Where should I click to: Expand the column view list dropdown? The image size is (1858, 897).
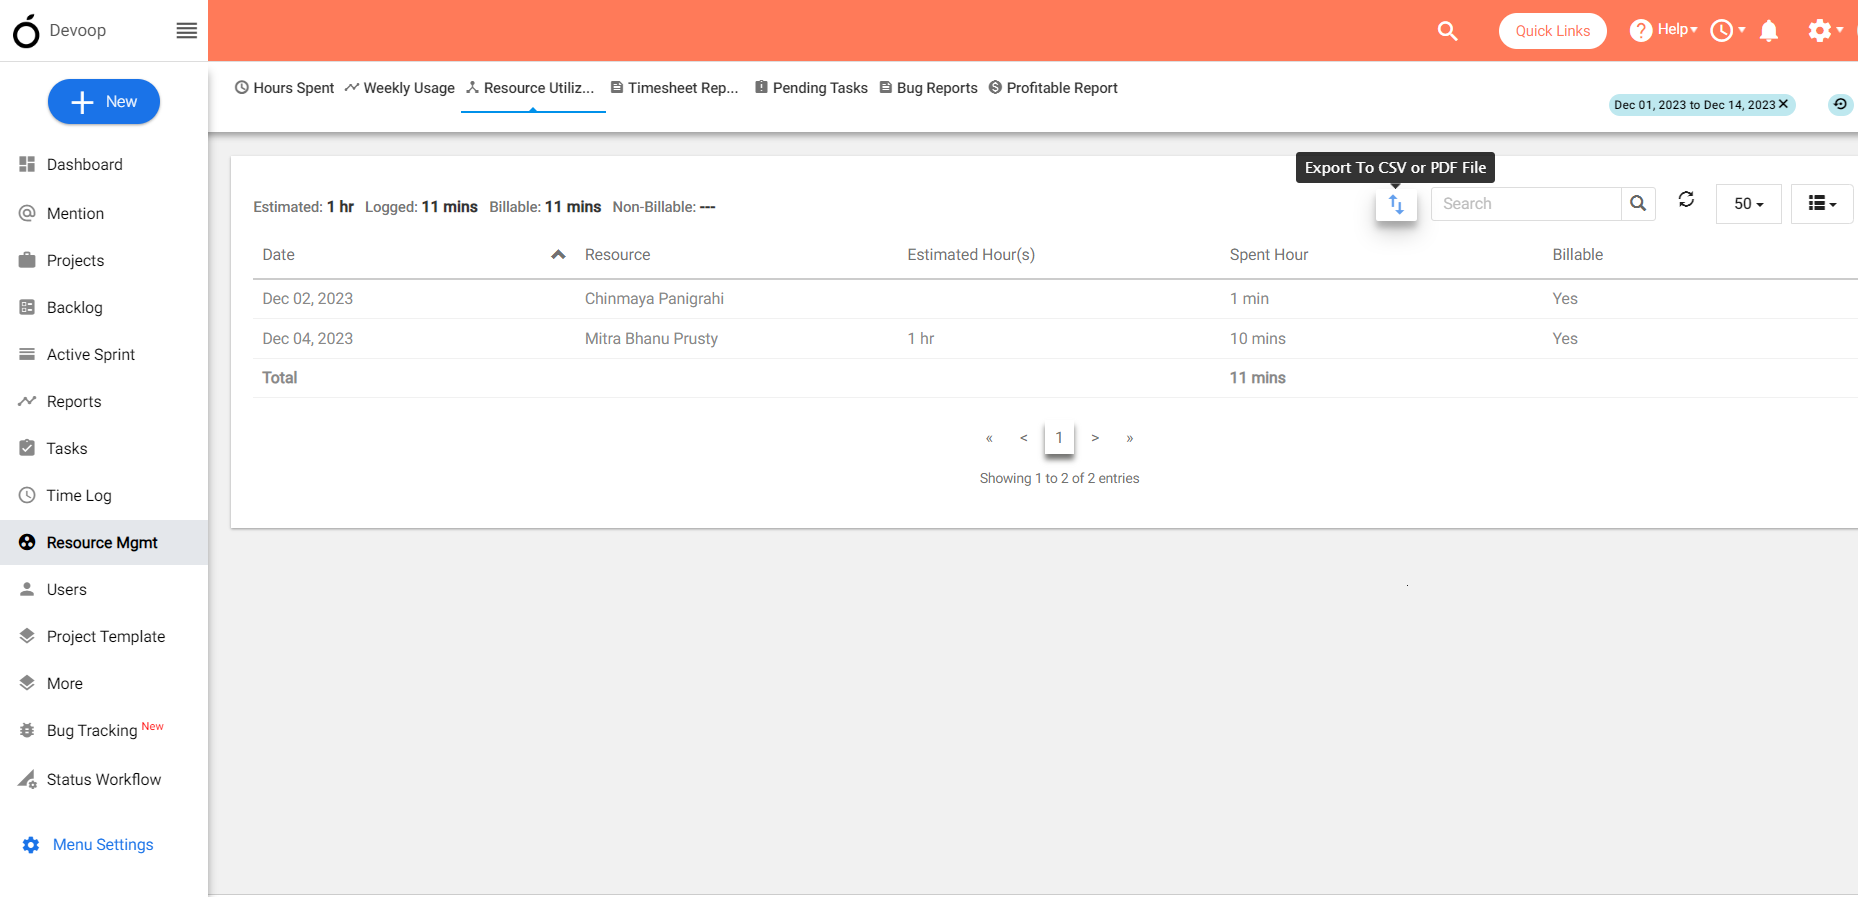(x=1821, y=204)
